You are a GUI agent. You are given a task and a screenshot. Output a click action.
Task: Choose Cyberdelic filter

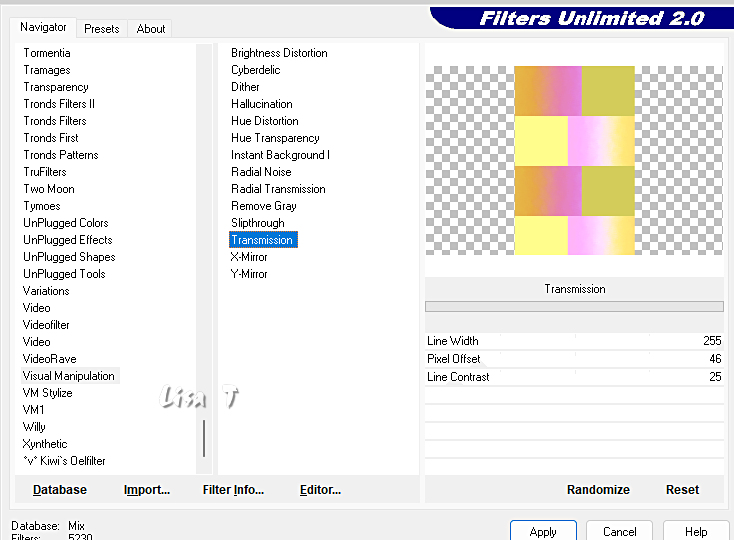(x=256, y=70)
